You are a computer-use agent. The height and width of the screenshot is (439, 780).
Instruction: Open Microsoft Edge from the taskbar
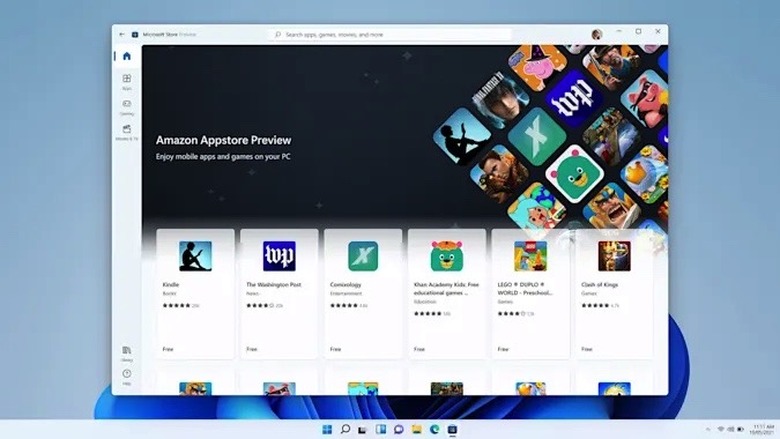coord(434,429)
